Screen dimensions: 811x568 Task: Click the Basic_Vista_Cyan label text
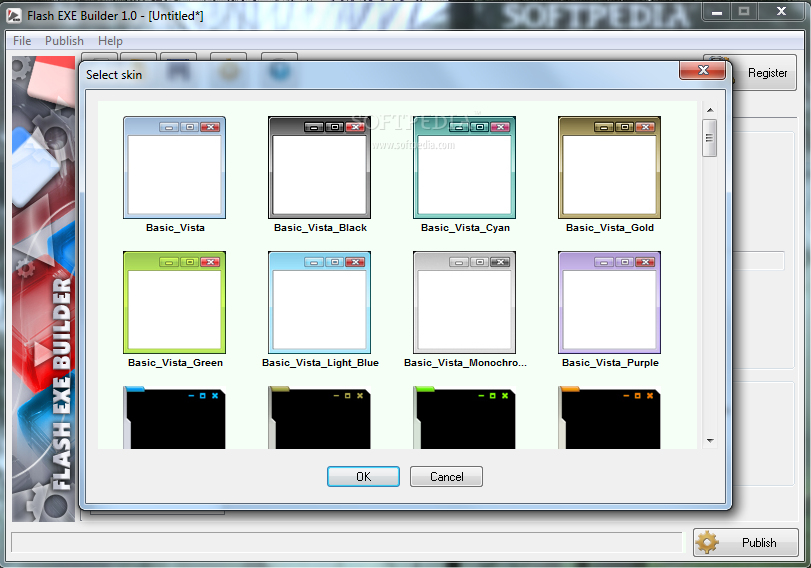click(x=465, y=228)
